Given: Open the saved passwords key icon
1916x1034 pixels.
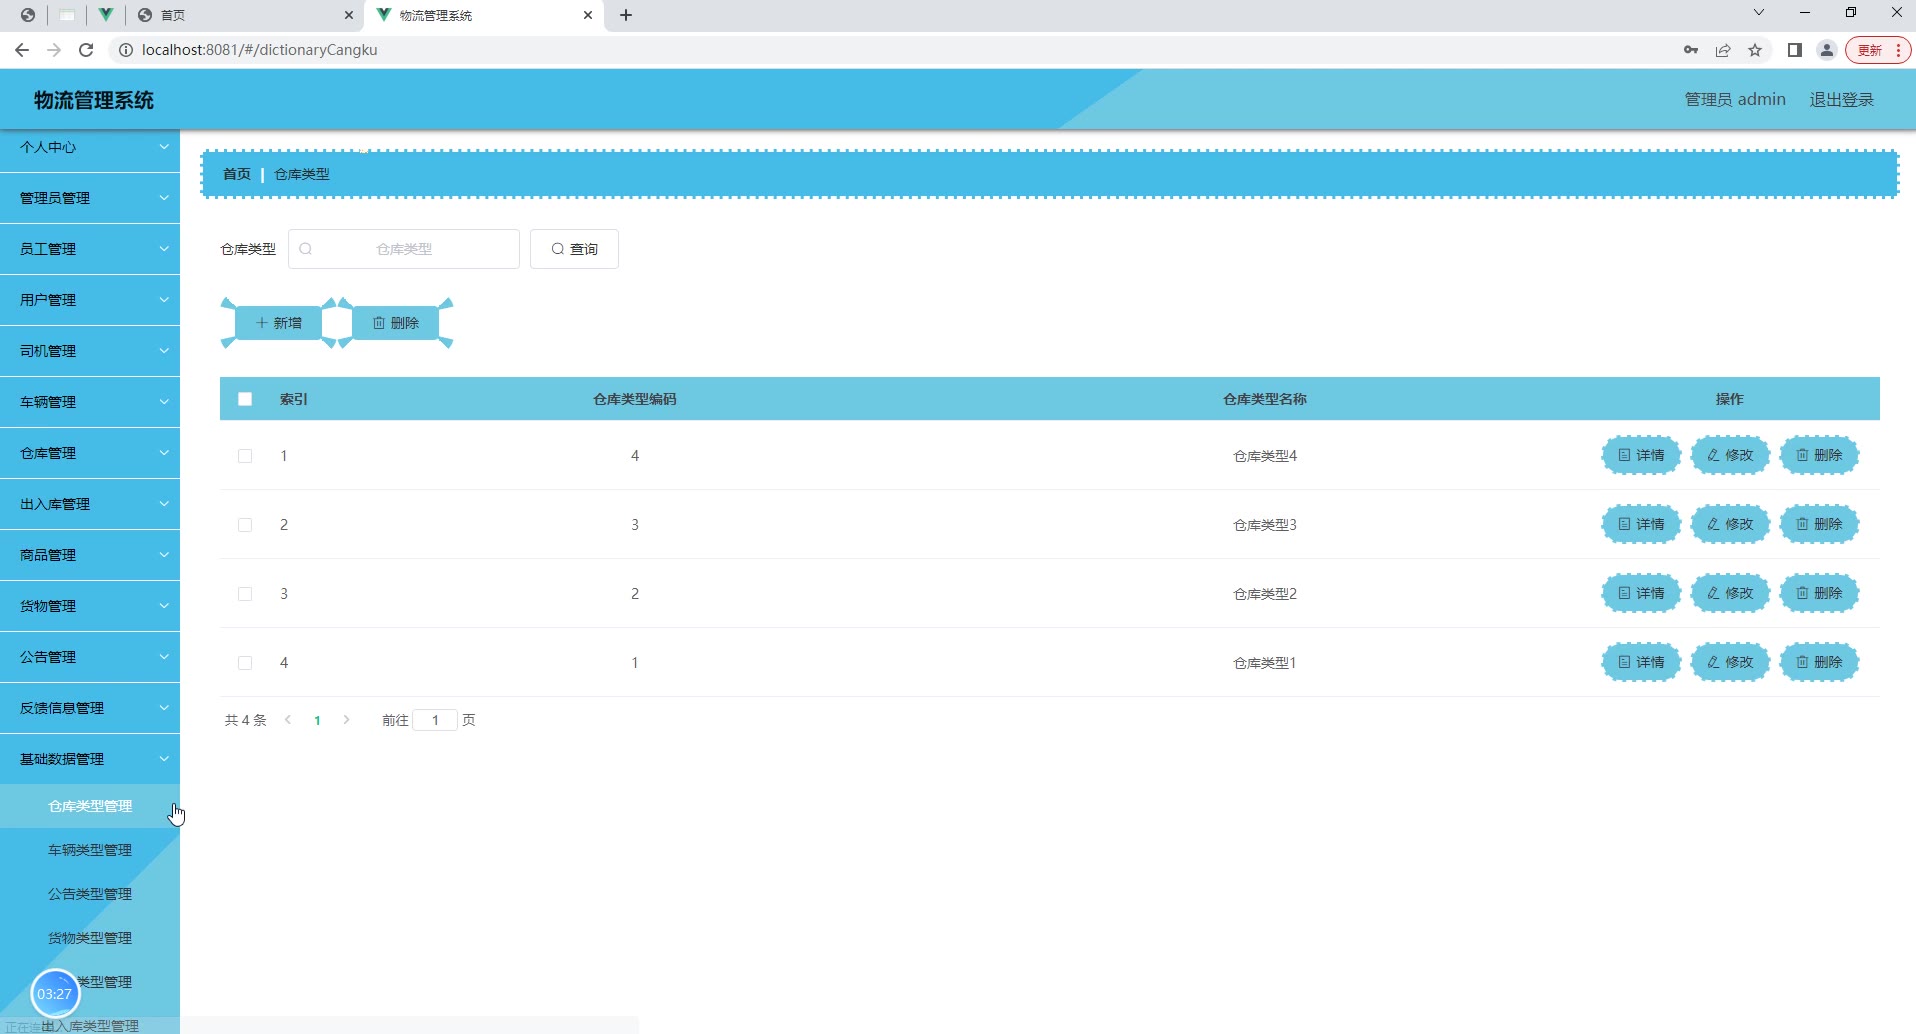Looking at the screenshot, I should click(1691, 50).
